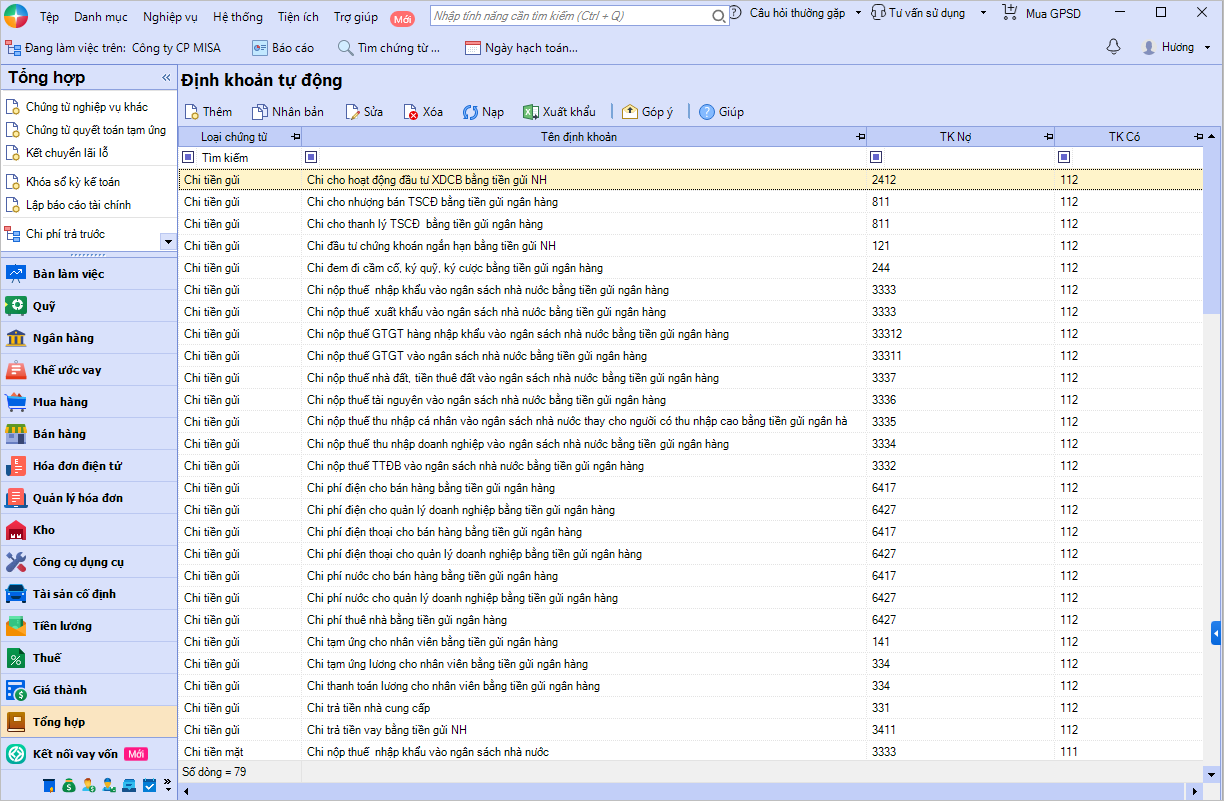
Task: Export list with Xuất khẩu Excel icon
Action: tap(531, 112)
